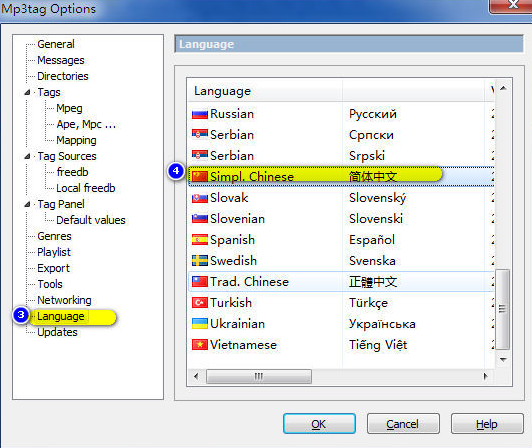Select the '正體中文' native name cell
This screenshot has width=532, height=448.
[x=373, y=282]
